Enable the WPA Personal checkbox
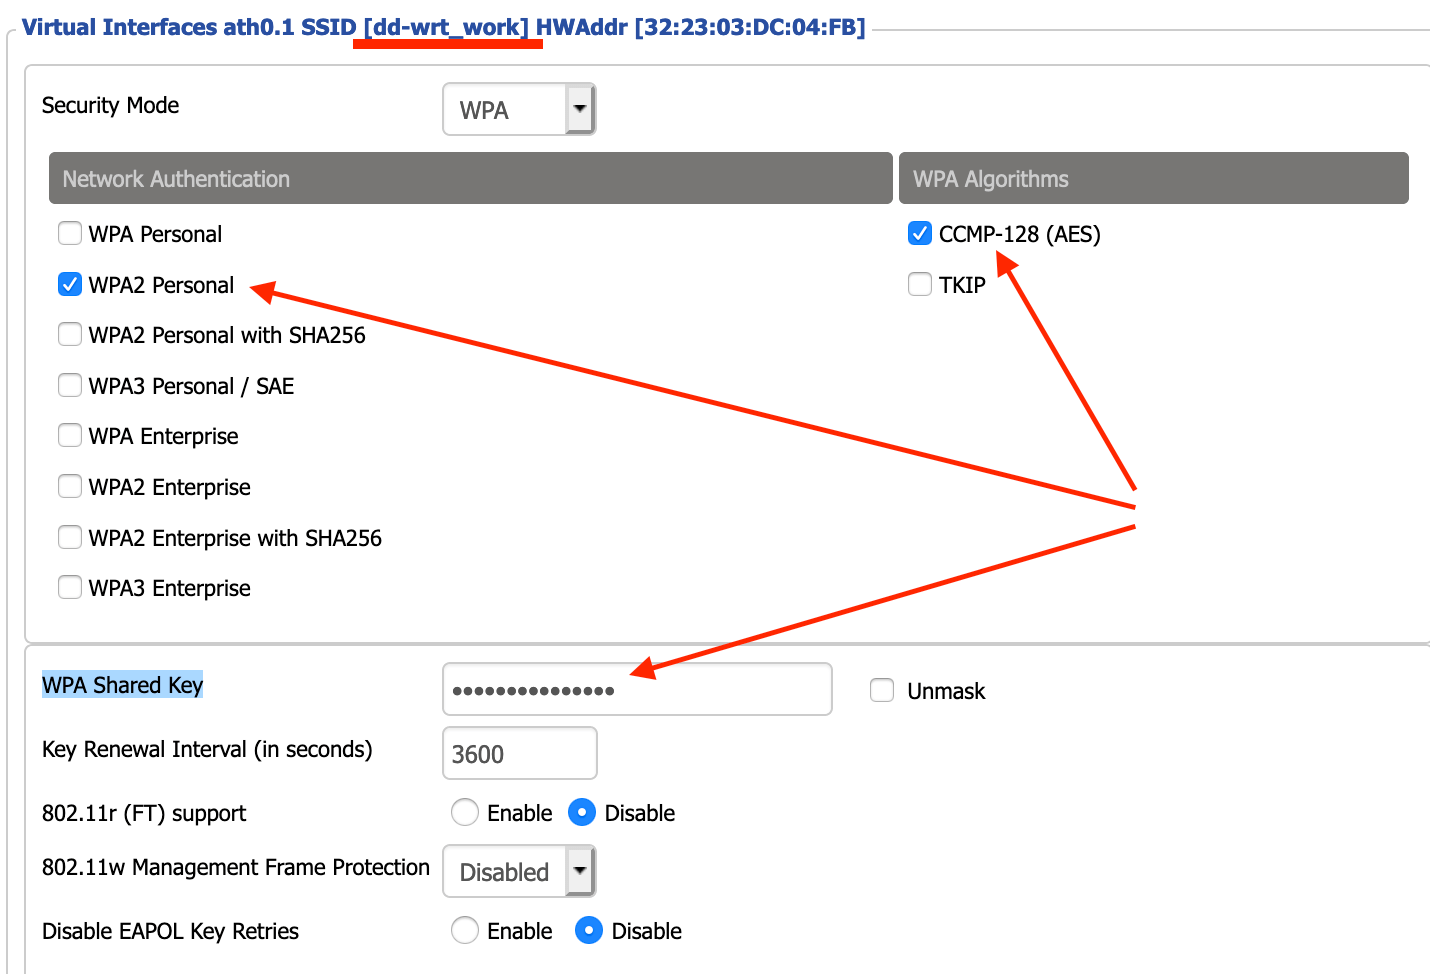 [70, 234]
